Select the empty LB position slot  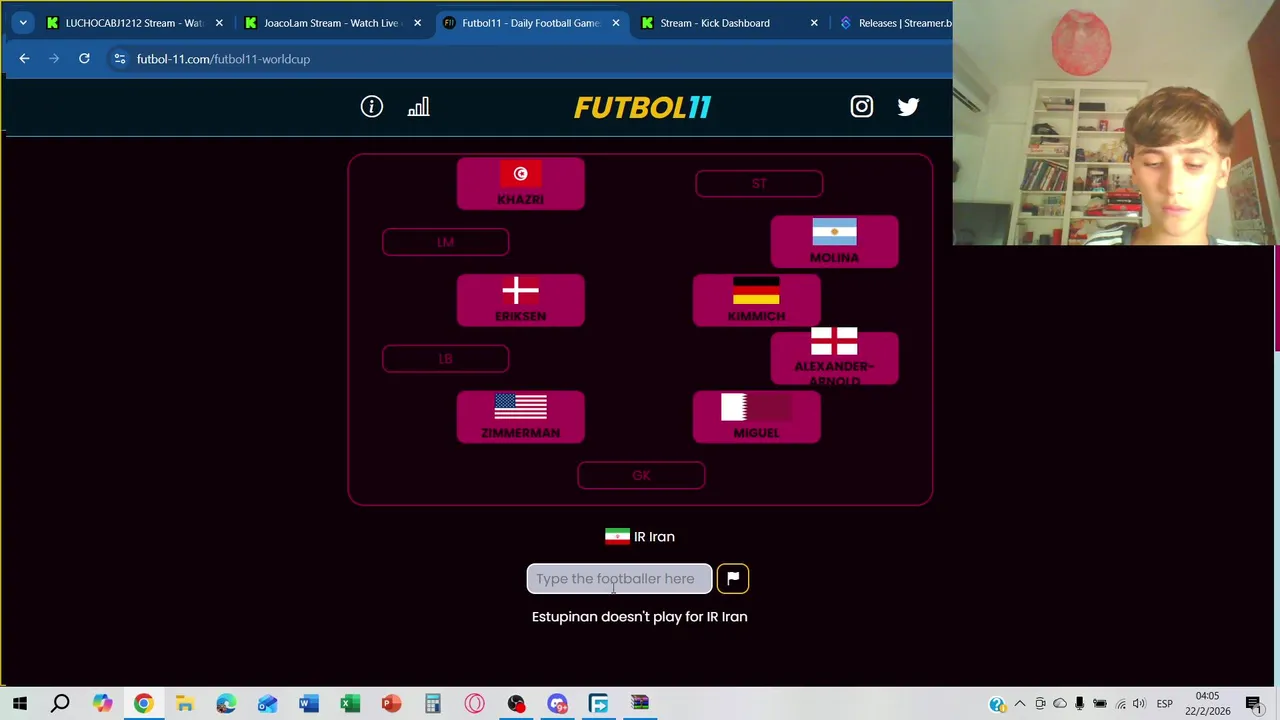coord(445,358)
